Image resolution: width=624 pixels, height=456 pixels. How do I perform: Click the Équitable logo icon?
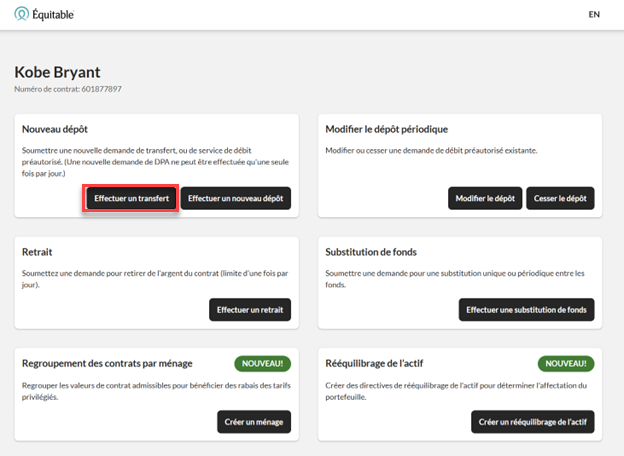click(20, 14)
